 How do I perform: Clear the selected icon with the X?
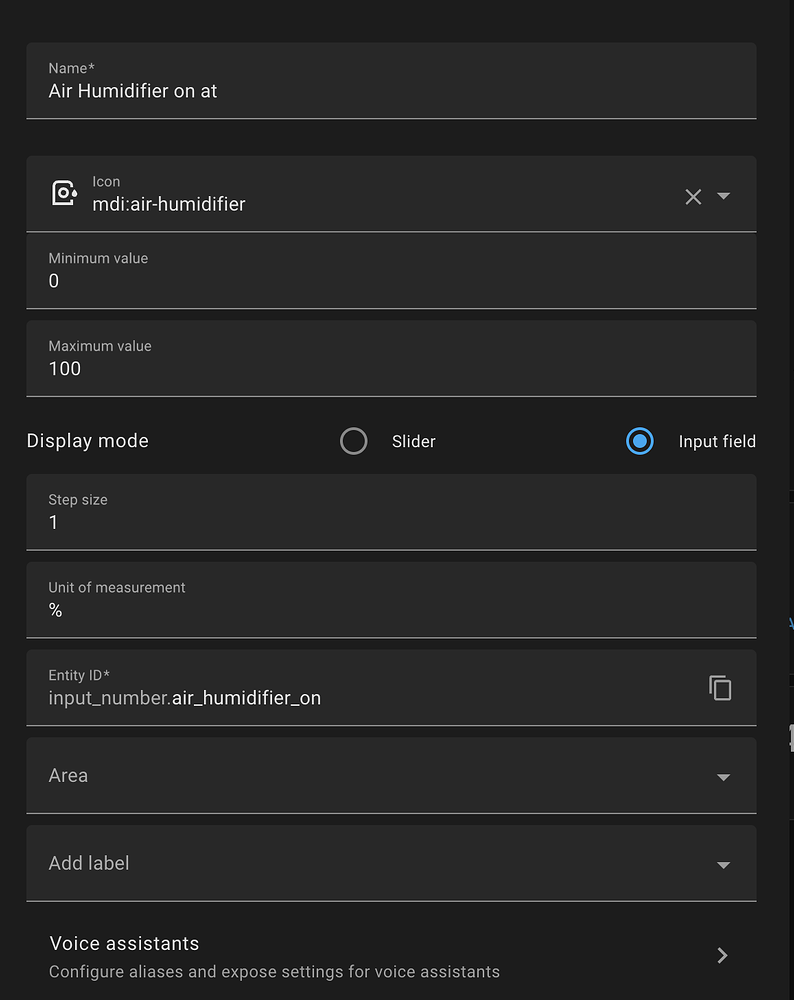click(693, 196)
